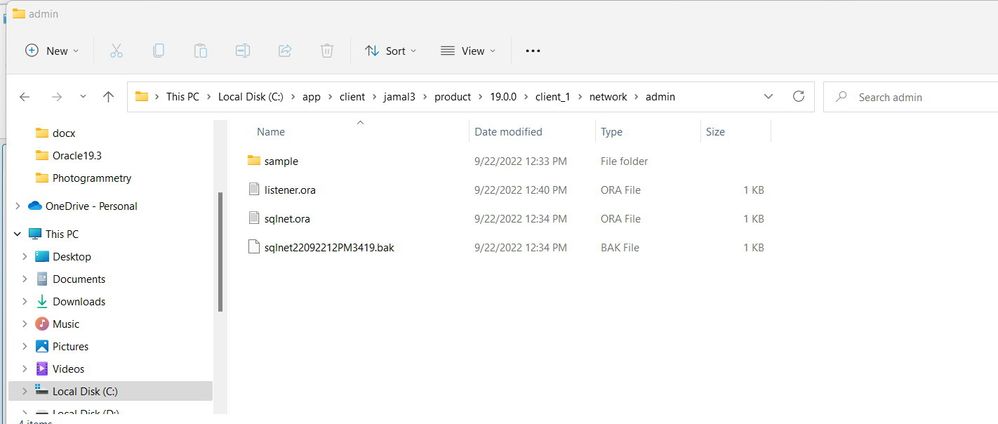The image size is (998, 424).
Task: Click This PC in address bar
Action: click(183, 97)
